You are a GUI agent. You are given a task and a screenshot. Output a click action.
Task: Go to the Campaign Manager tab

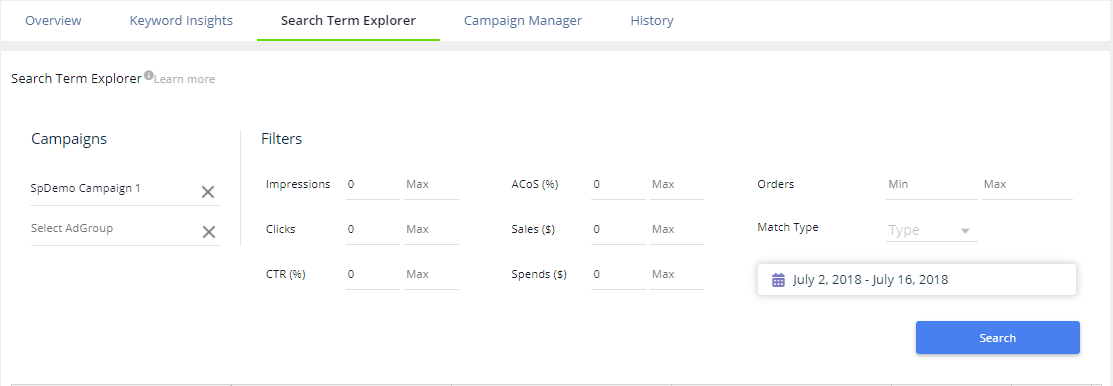[523, 21]
